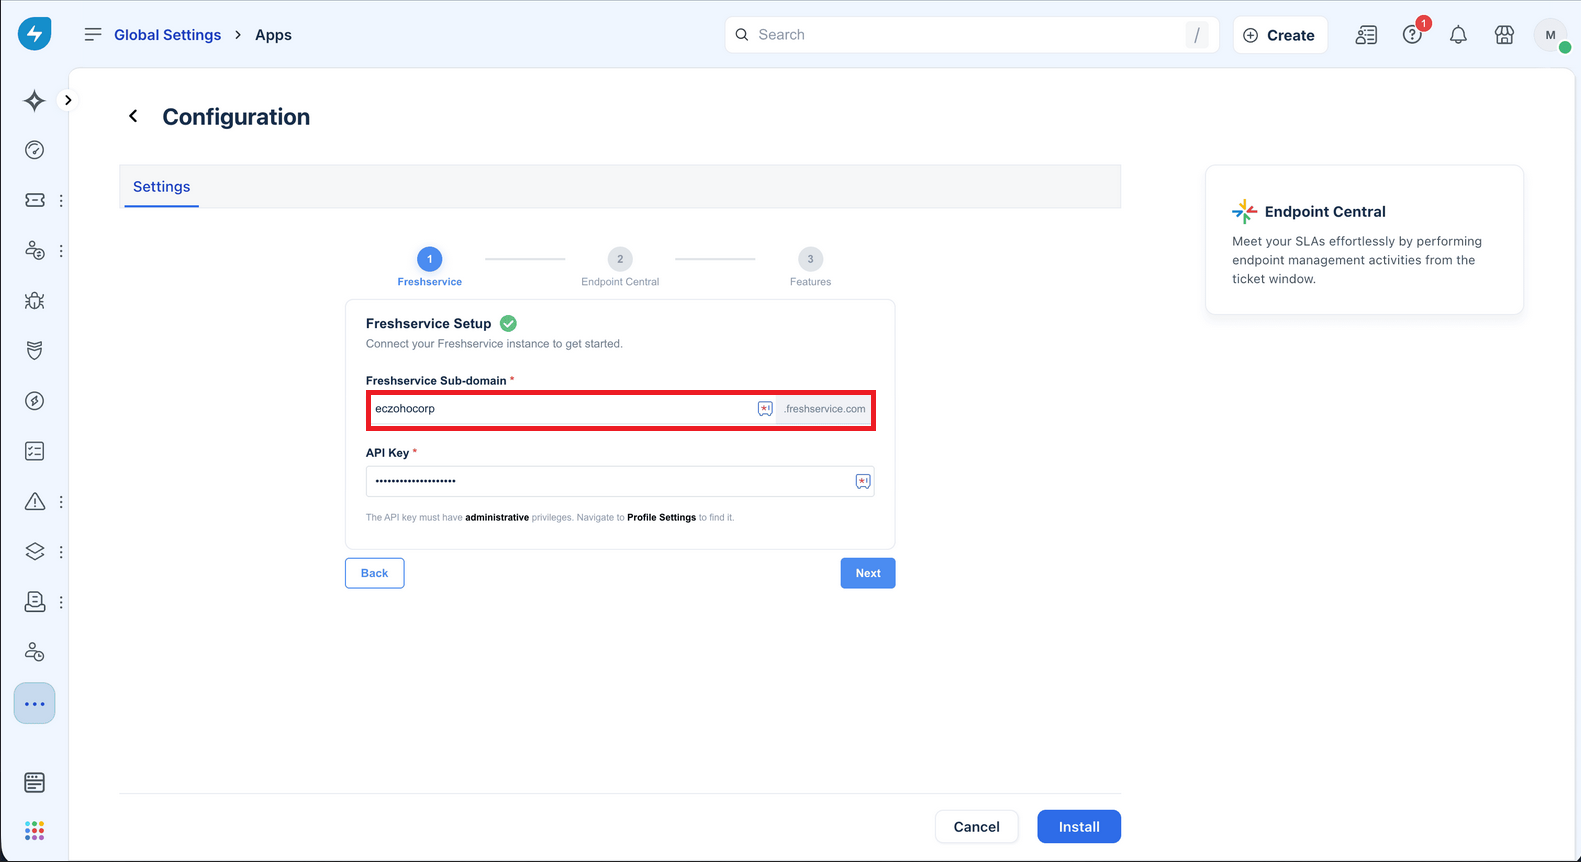Open the shield icon in sidebar
The width and height of the screenshot is (1581, 862).
pos(35,350)
